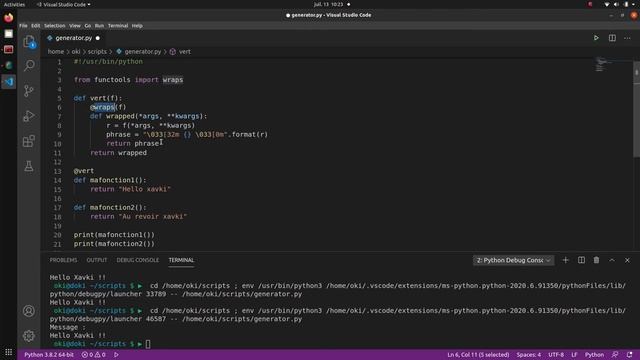The height and width of the screenshot is (360, 640).
Task: Change language mode Python in status bar
Action: pos(594,355)
